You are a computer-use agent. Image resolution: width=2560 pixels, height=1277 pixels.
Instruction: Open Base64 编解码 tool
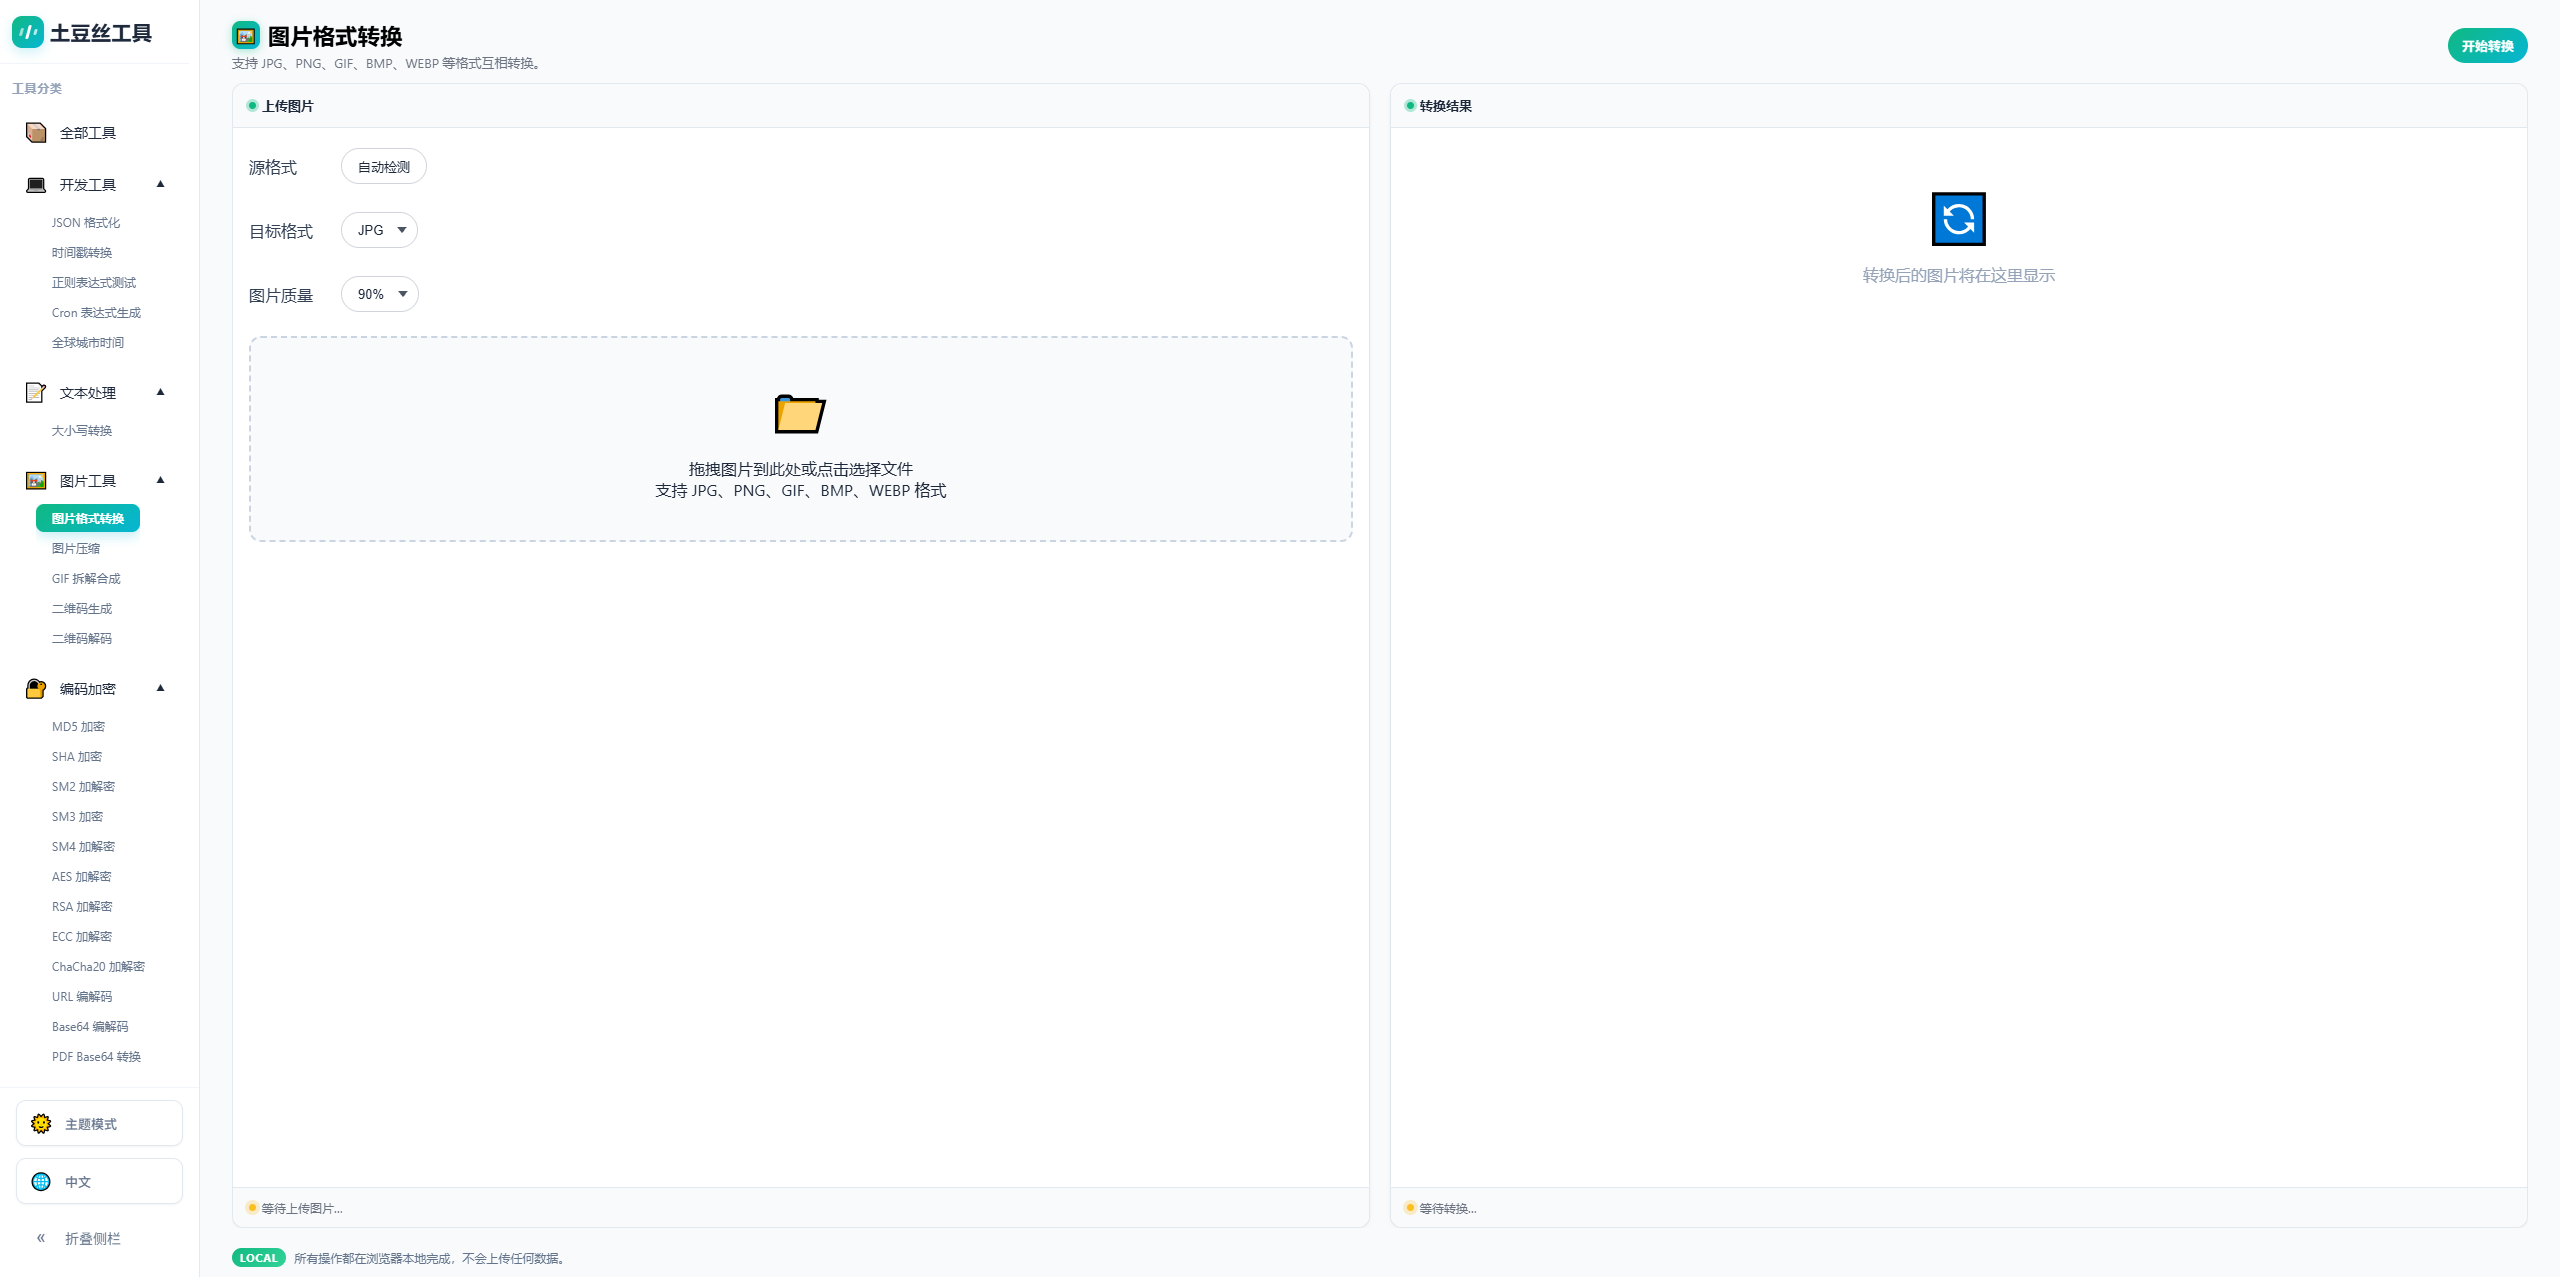[90, 1027]
